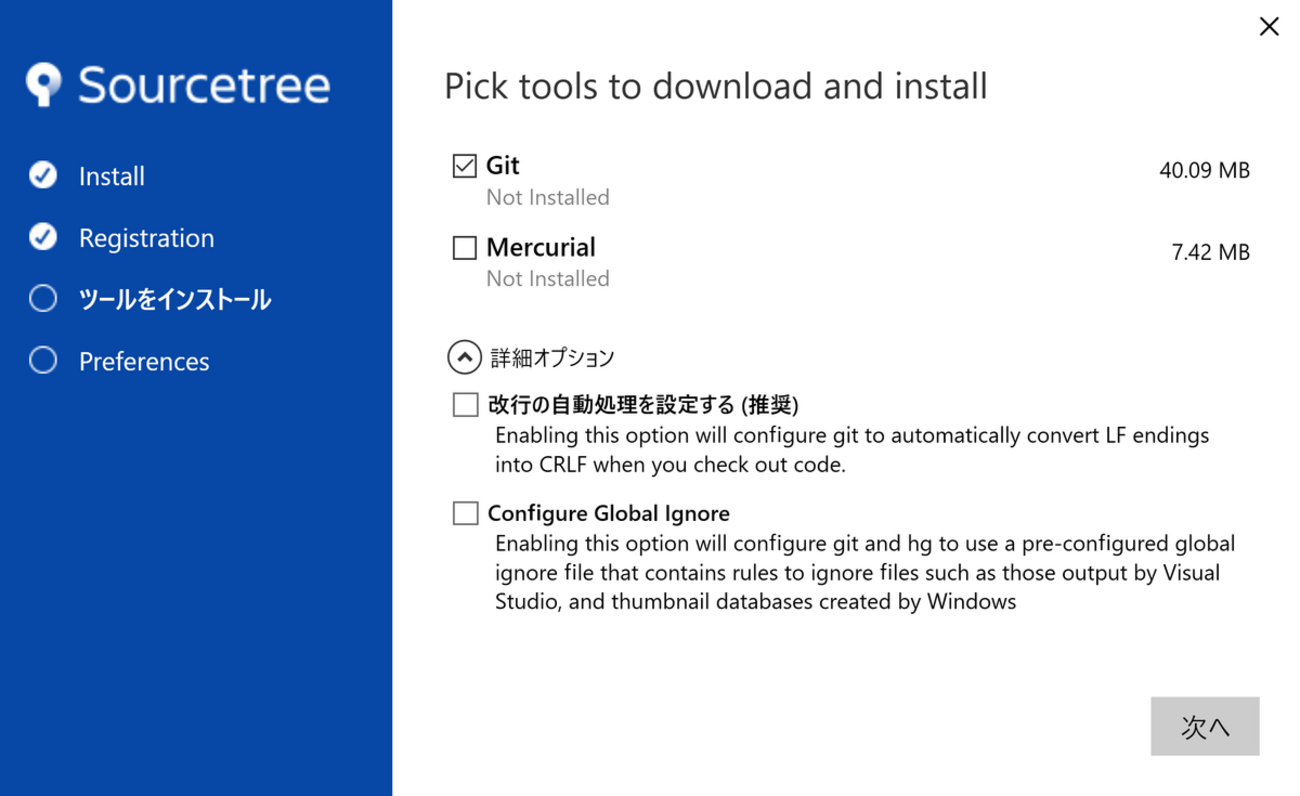Close the installer with the X button

click(x=1268, y=27)
